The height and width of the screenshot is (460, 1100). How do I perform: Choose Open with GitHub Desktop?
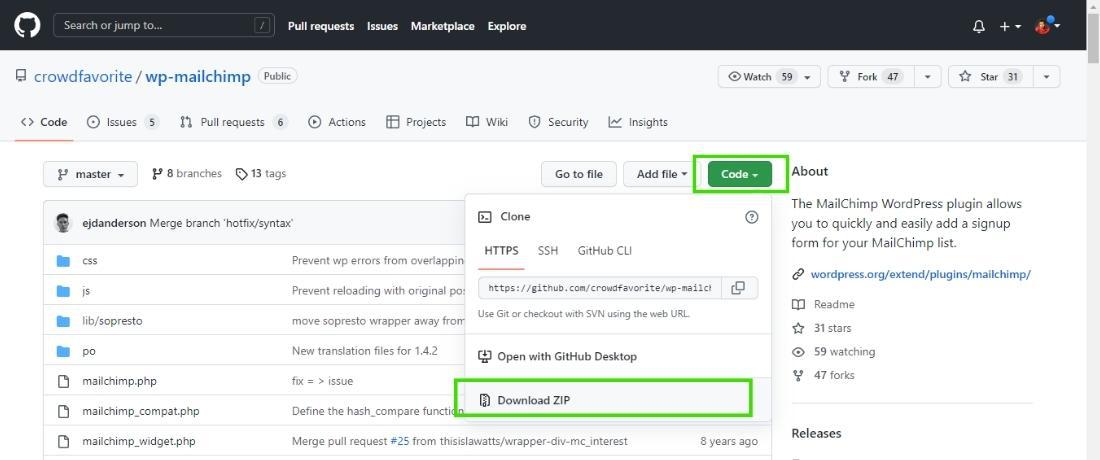pos(558,356)
